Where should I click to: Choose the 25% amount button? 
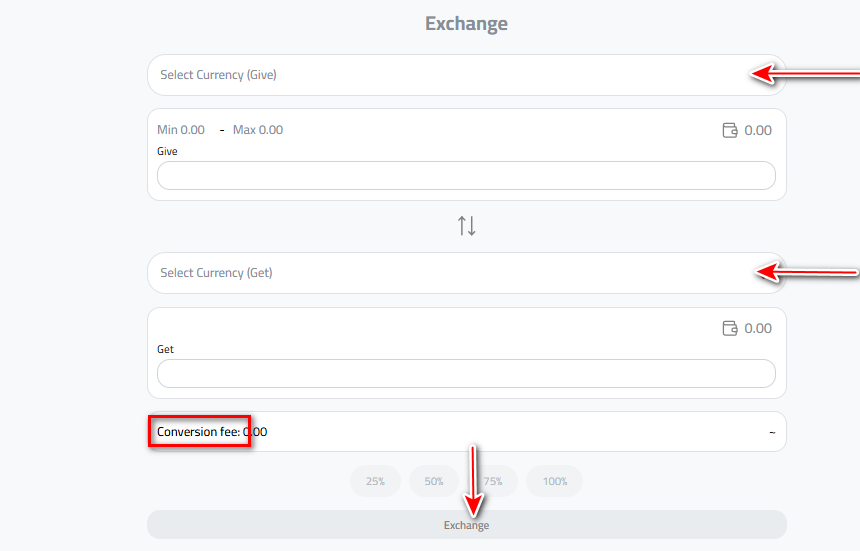coord(375,481)
